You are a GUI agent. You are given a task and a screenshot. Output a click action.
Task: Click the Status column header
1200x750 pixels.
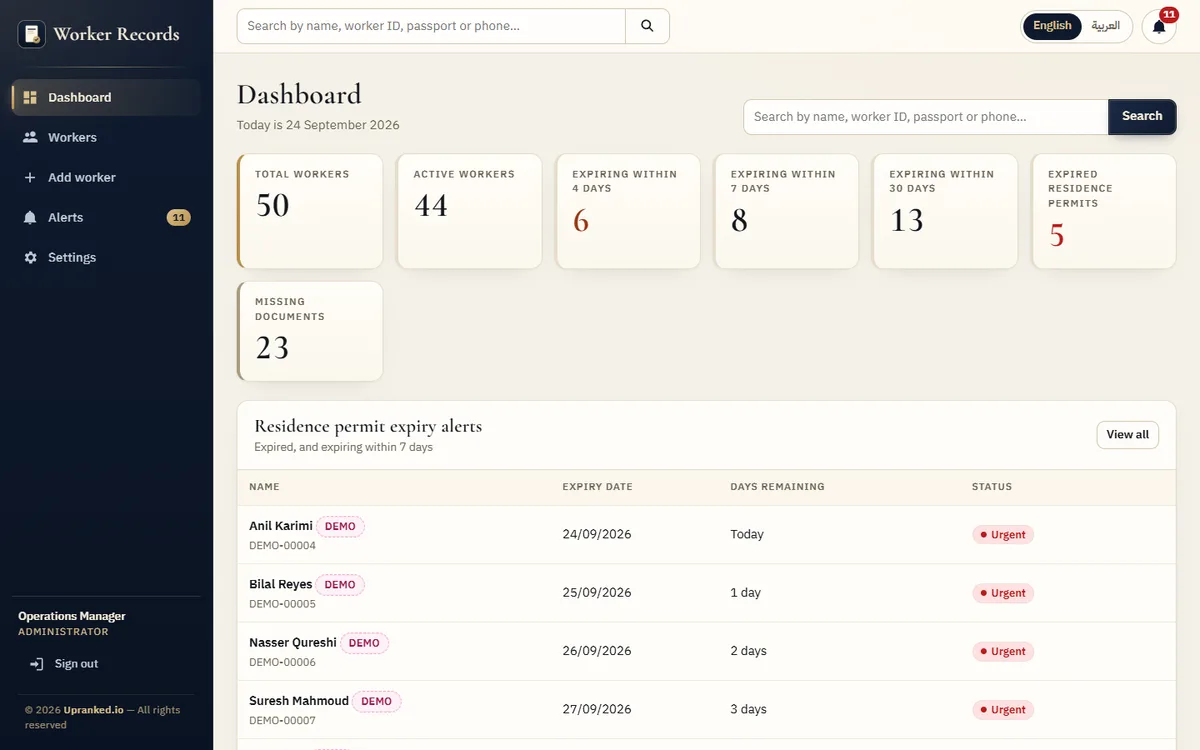click(x=992, y=487)
